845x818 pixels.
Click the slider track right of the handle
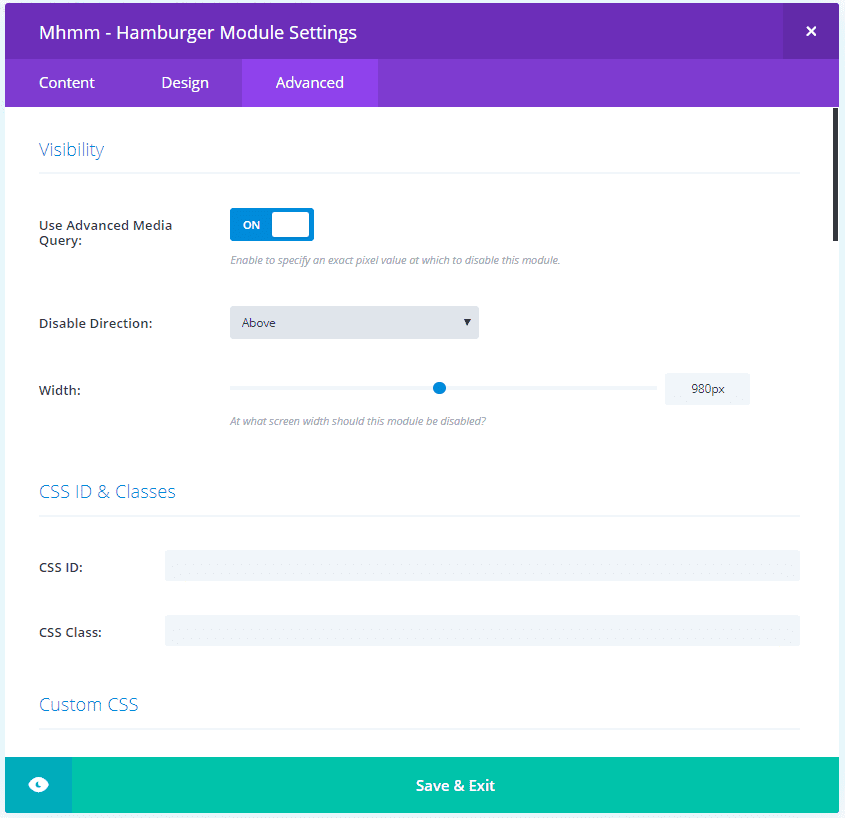point(551,388)
